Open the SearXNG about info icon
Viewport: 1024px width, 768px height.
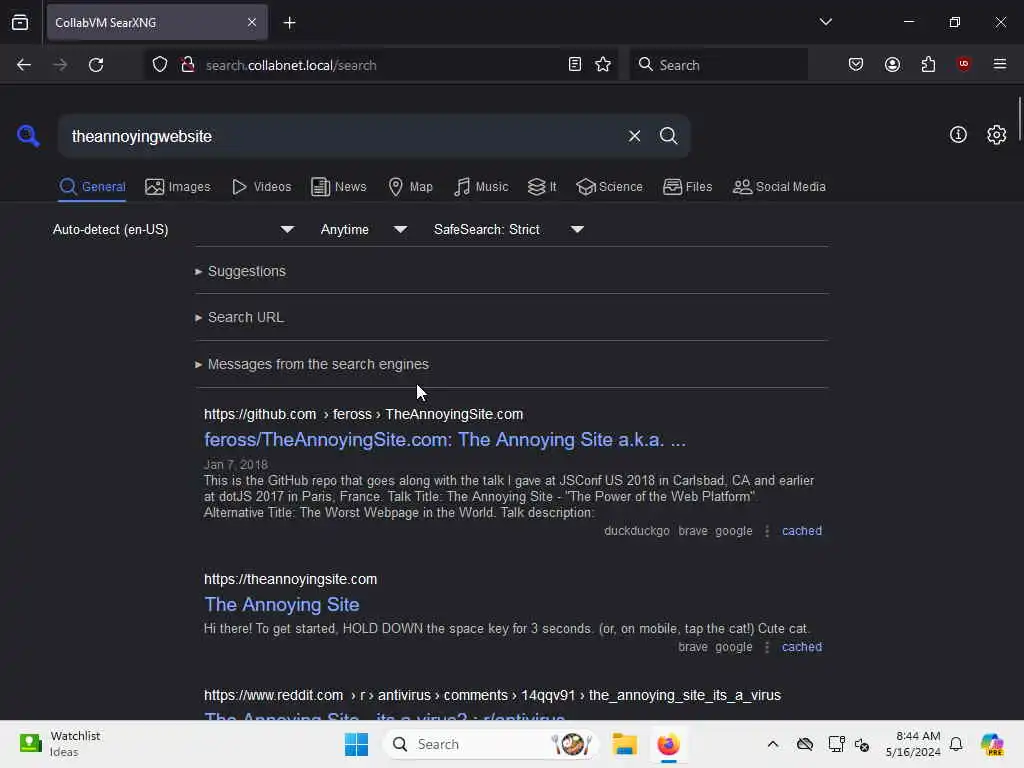pos(958,135)
